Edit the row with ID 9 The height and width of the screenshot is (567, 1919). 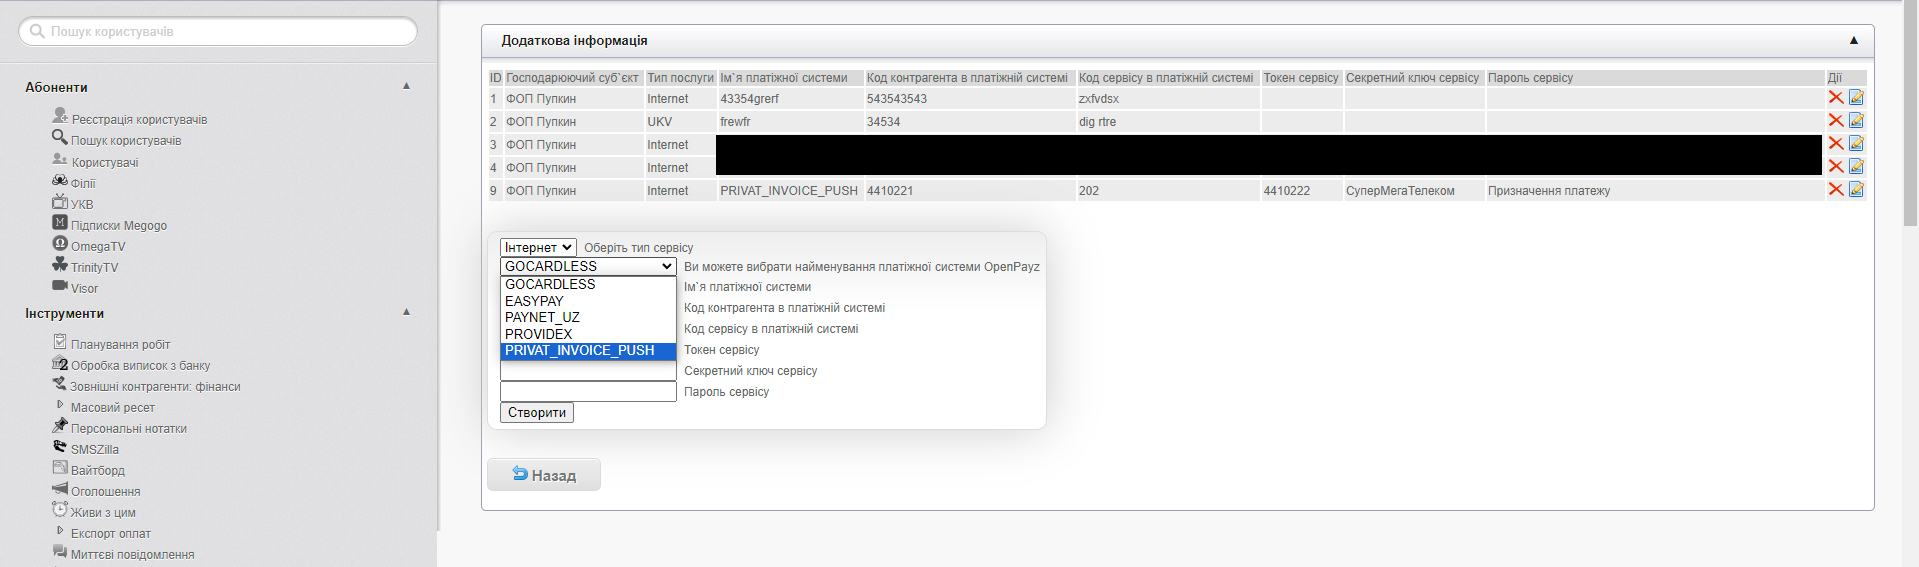pos(1856,190)
